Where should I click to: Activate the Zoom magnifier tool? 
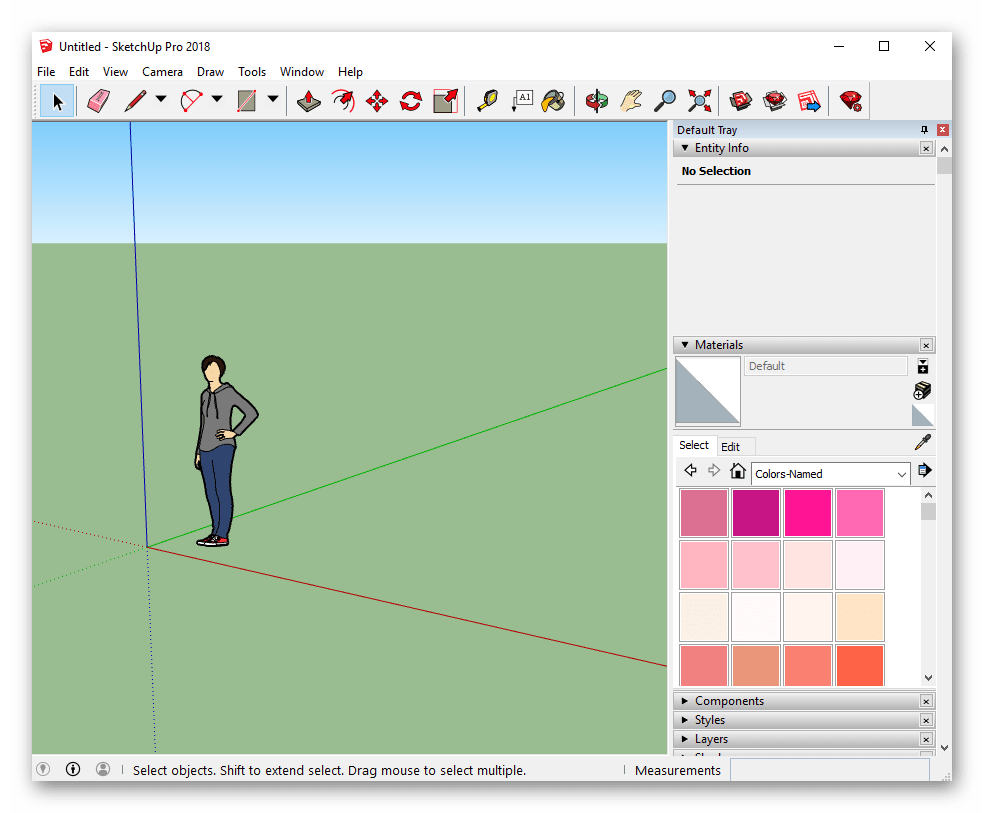(665, 101)
